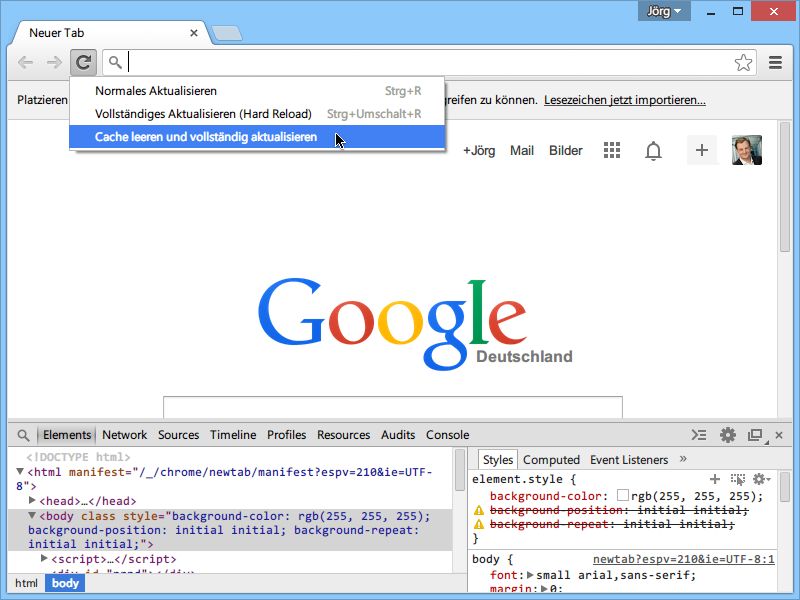The image size is (800, 600).
Task: Click the browser back arrow
Action: (25, 63)
